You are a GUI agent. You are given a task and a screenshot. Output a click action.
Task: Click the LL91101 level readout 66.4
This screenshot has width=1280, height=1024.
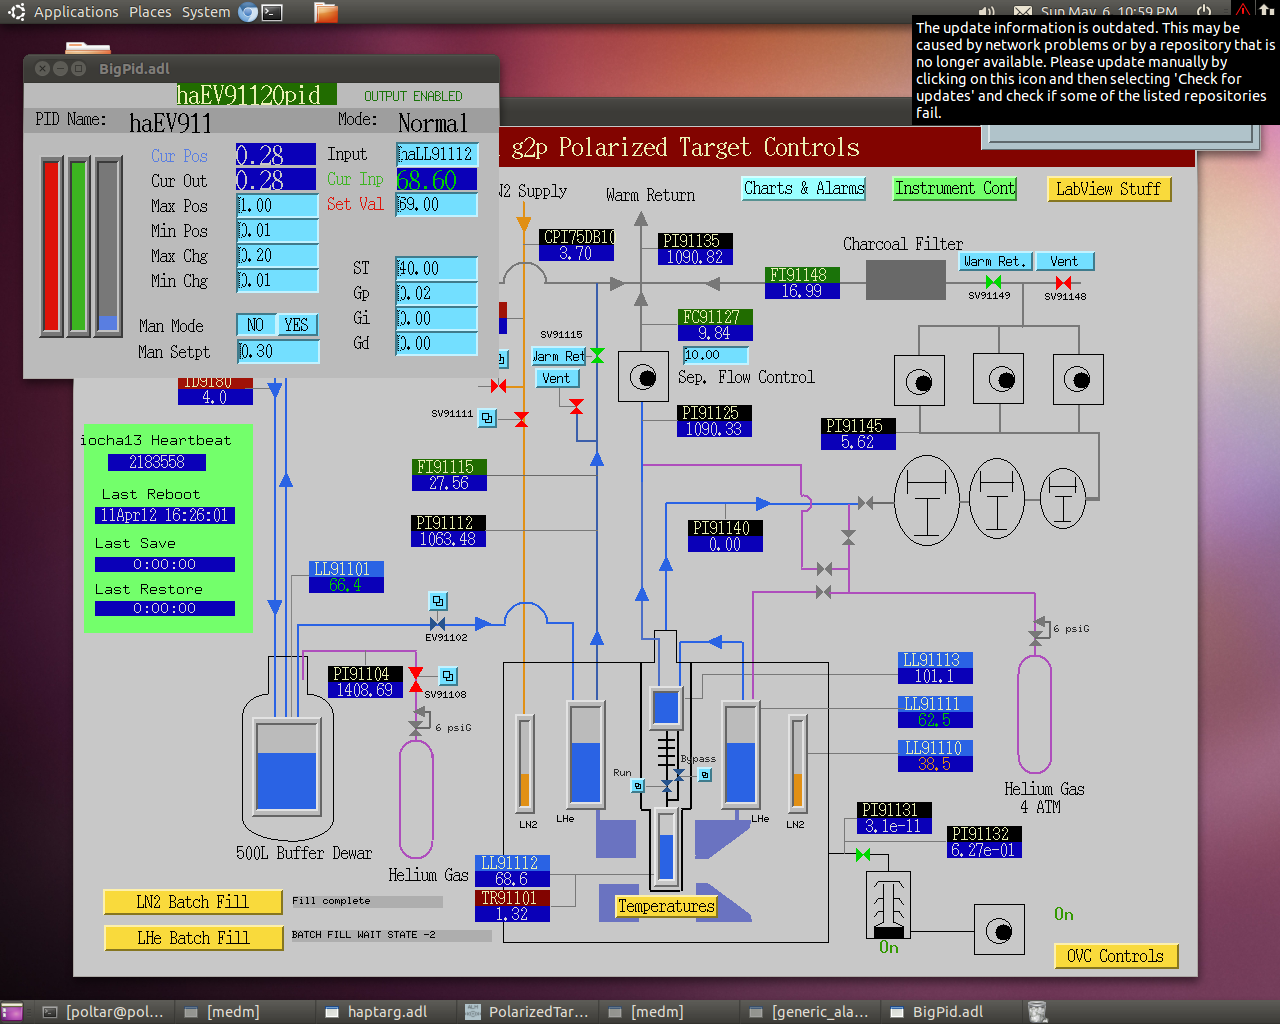(x=345, y=585)
